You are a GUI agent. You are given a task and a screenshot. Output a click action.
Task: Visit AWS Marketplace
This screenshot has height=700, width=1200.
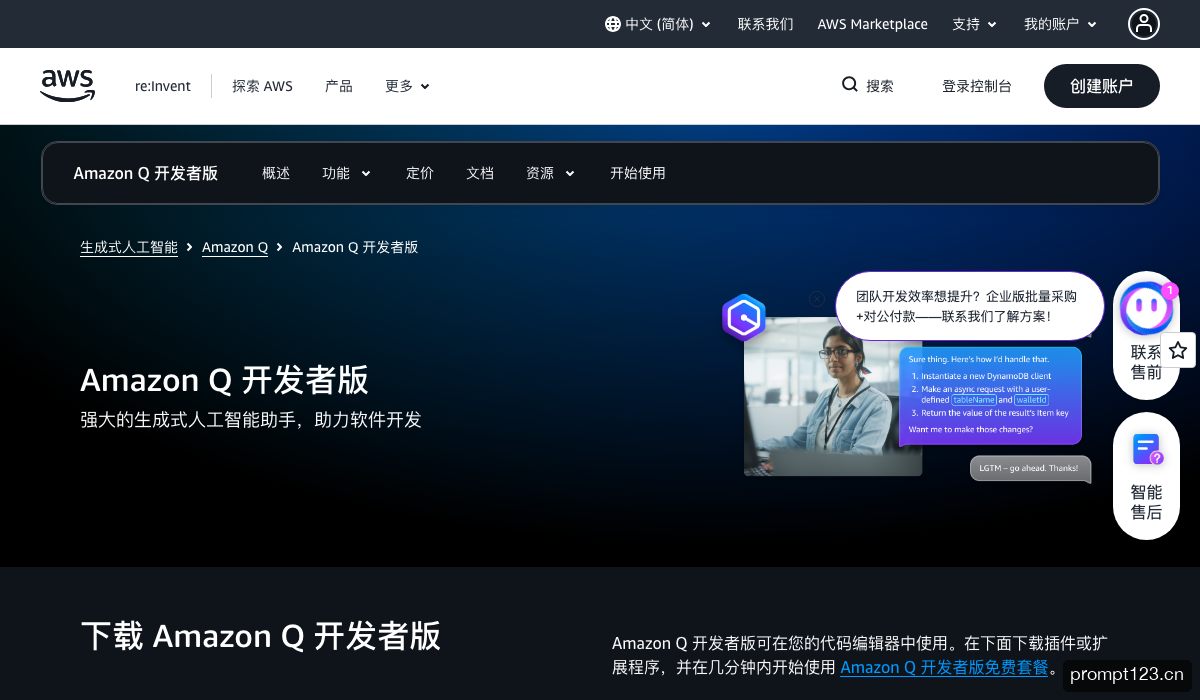click(x=873, y=24)
